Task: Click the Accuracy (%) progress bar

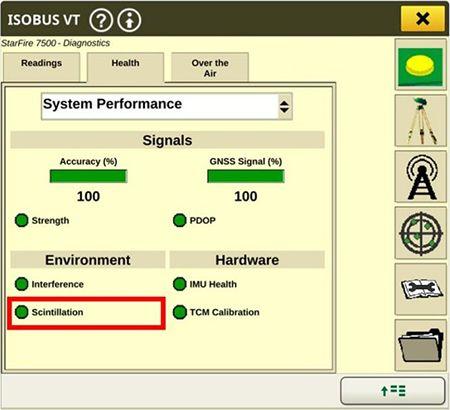Action: (88, 176)
